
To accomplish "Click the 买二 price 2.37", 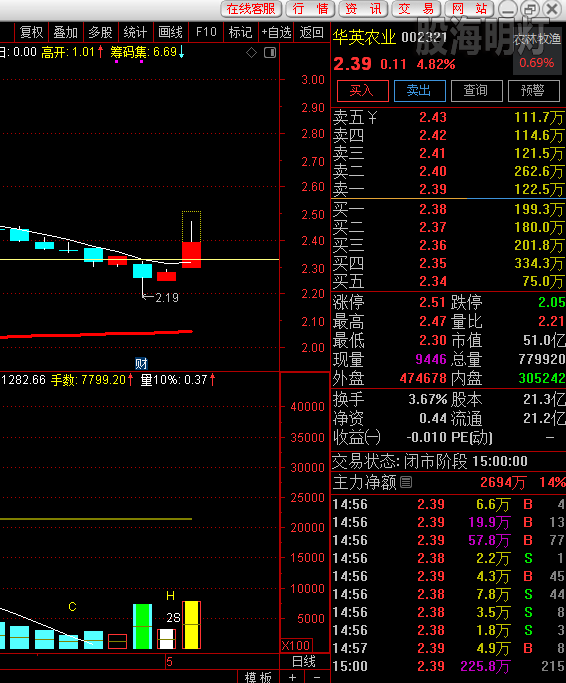I will pyautogui.click(x=433, y=227).
